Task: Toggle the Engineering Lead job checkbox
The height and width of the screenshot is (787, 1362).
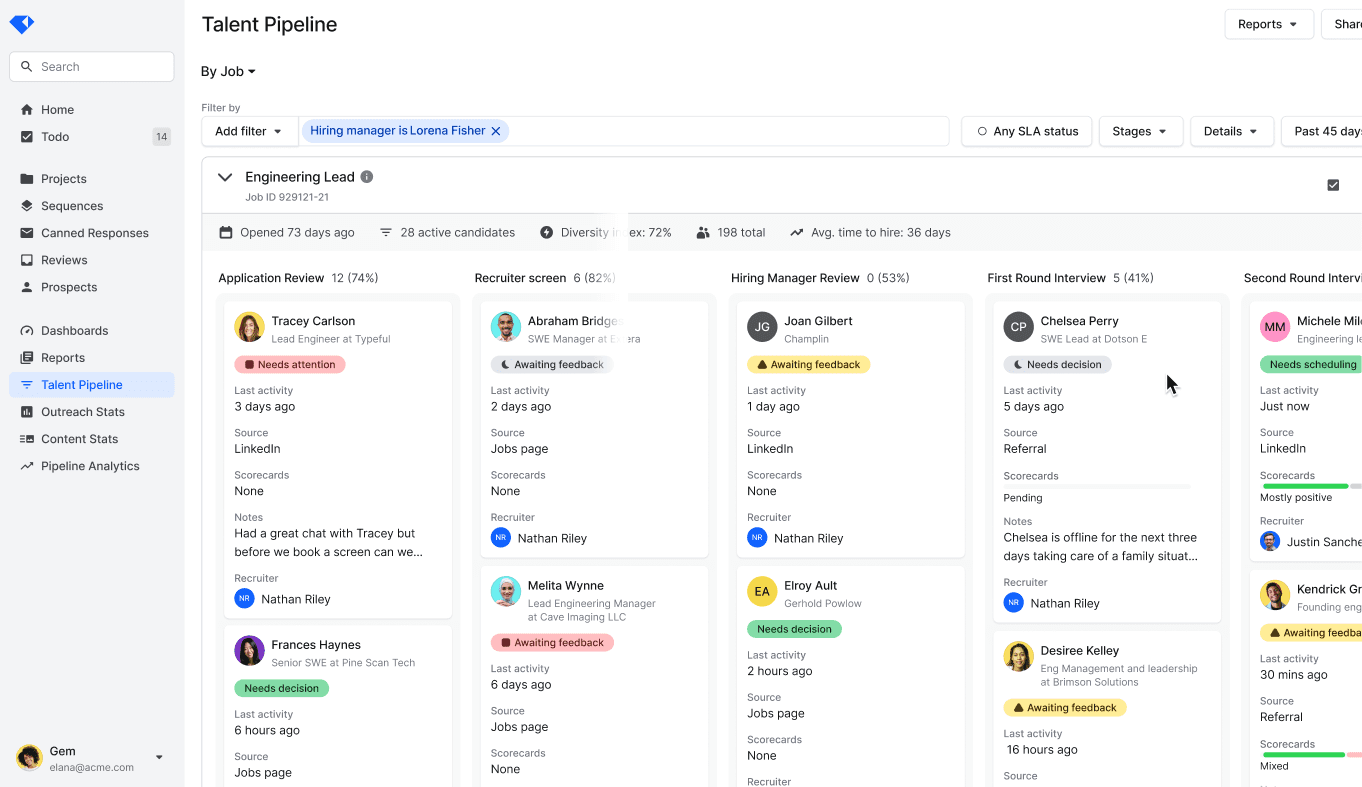Action: (1333, 185)
